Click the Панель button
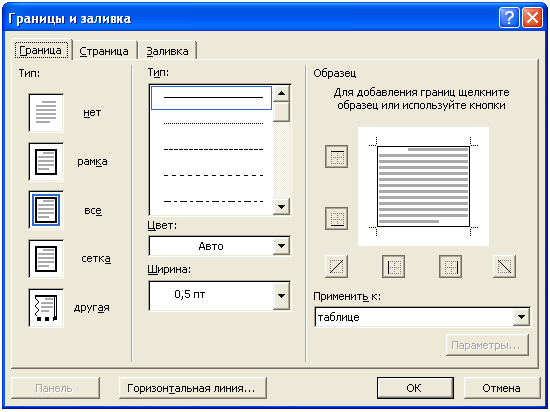The image size is (550, 412). (55, 388)
